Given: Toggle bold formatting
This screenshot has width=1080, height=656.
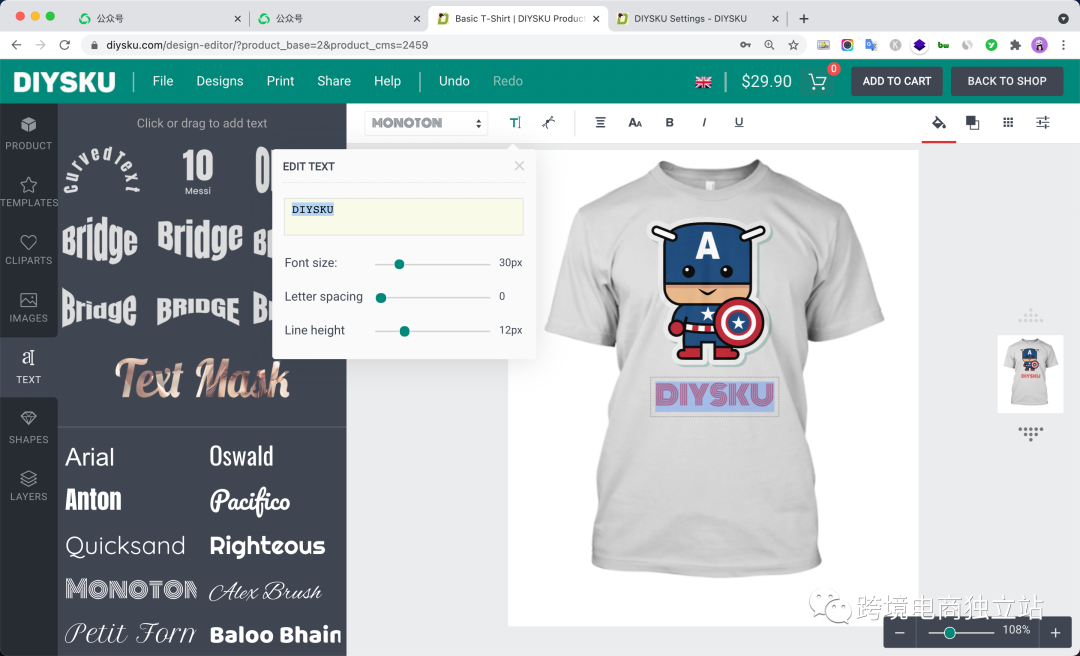Looking at the screenshot, I should click(x=669, y=123).
